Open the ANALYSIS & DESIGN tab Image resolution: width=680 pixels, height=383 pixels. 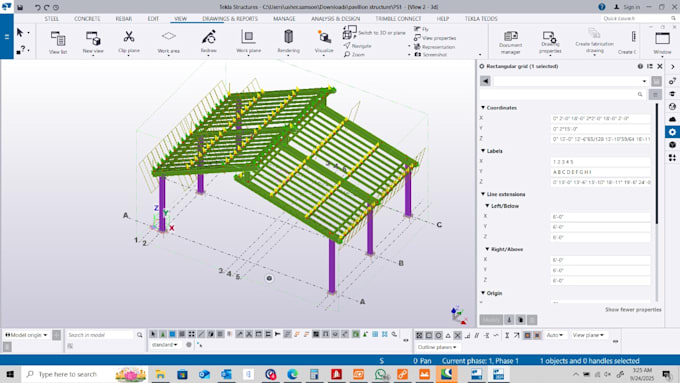coord(335,19)
